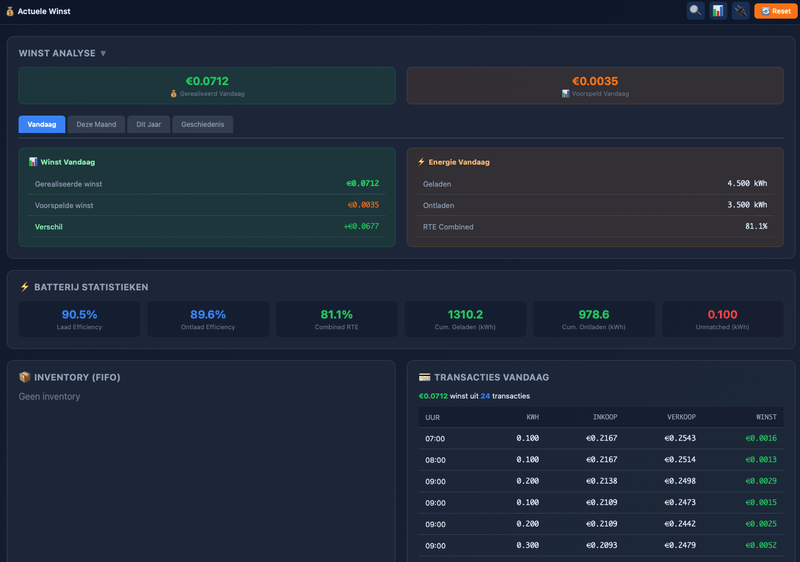Click the Combined RTE statistic tile
Screen dimensions: 800x562
(337, 319)
